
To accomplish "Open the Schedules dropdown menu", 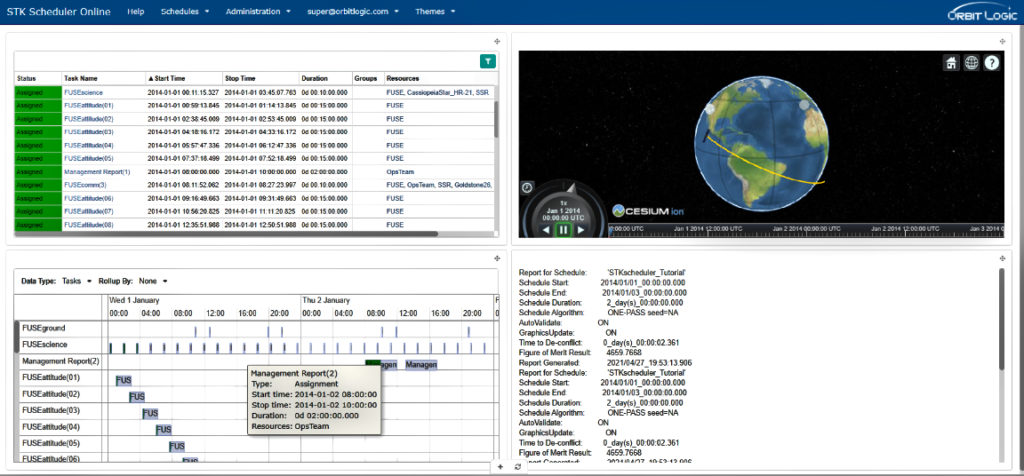I will [x=185, y=12].
